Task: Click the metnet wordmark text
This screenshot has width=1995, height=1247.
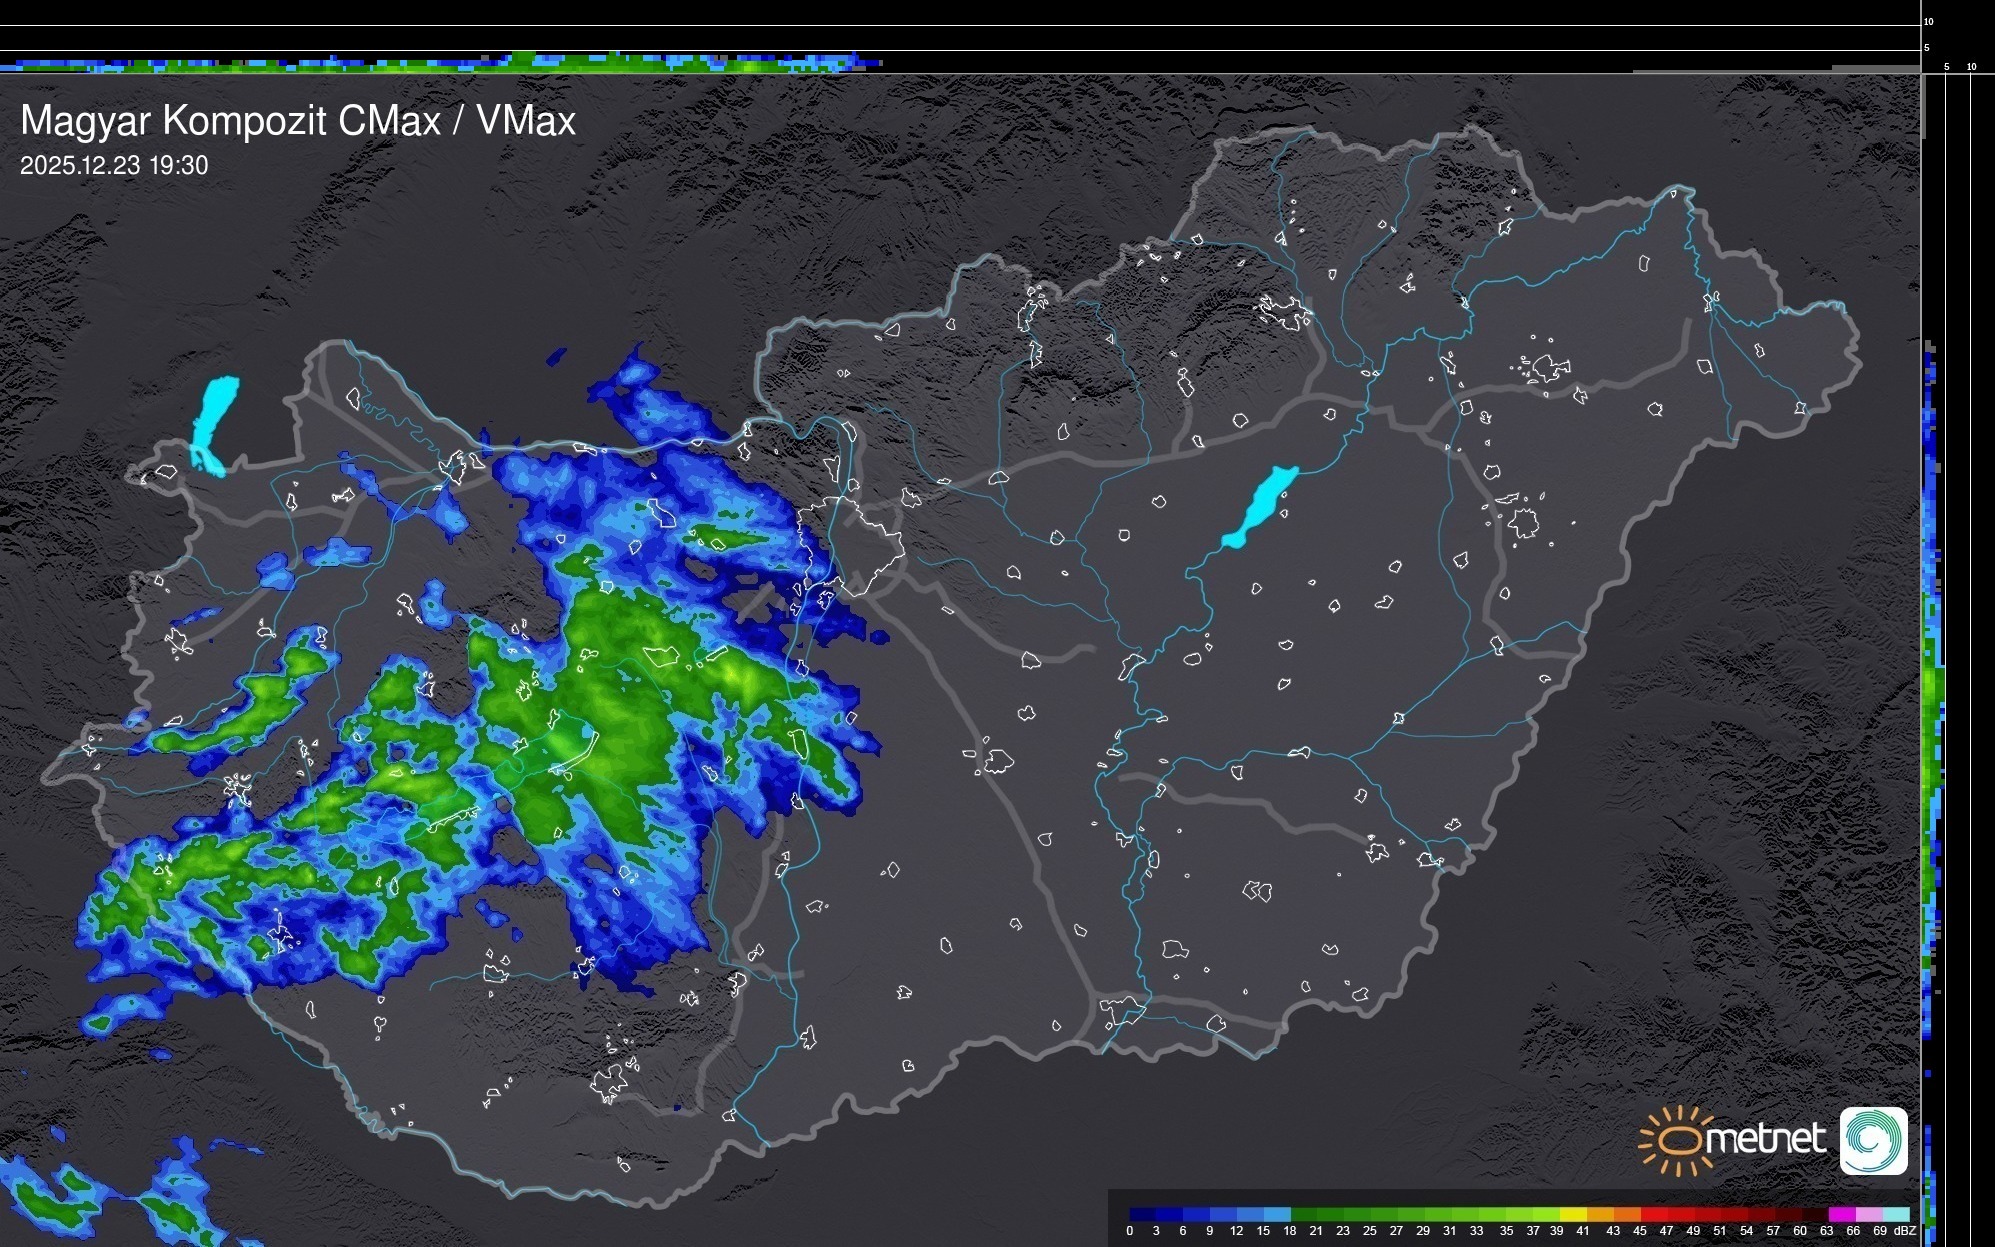Action: [x=1765, y=1139]
